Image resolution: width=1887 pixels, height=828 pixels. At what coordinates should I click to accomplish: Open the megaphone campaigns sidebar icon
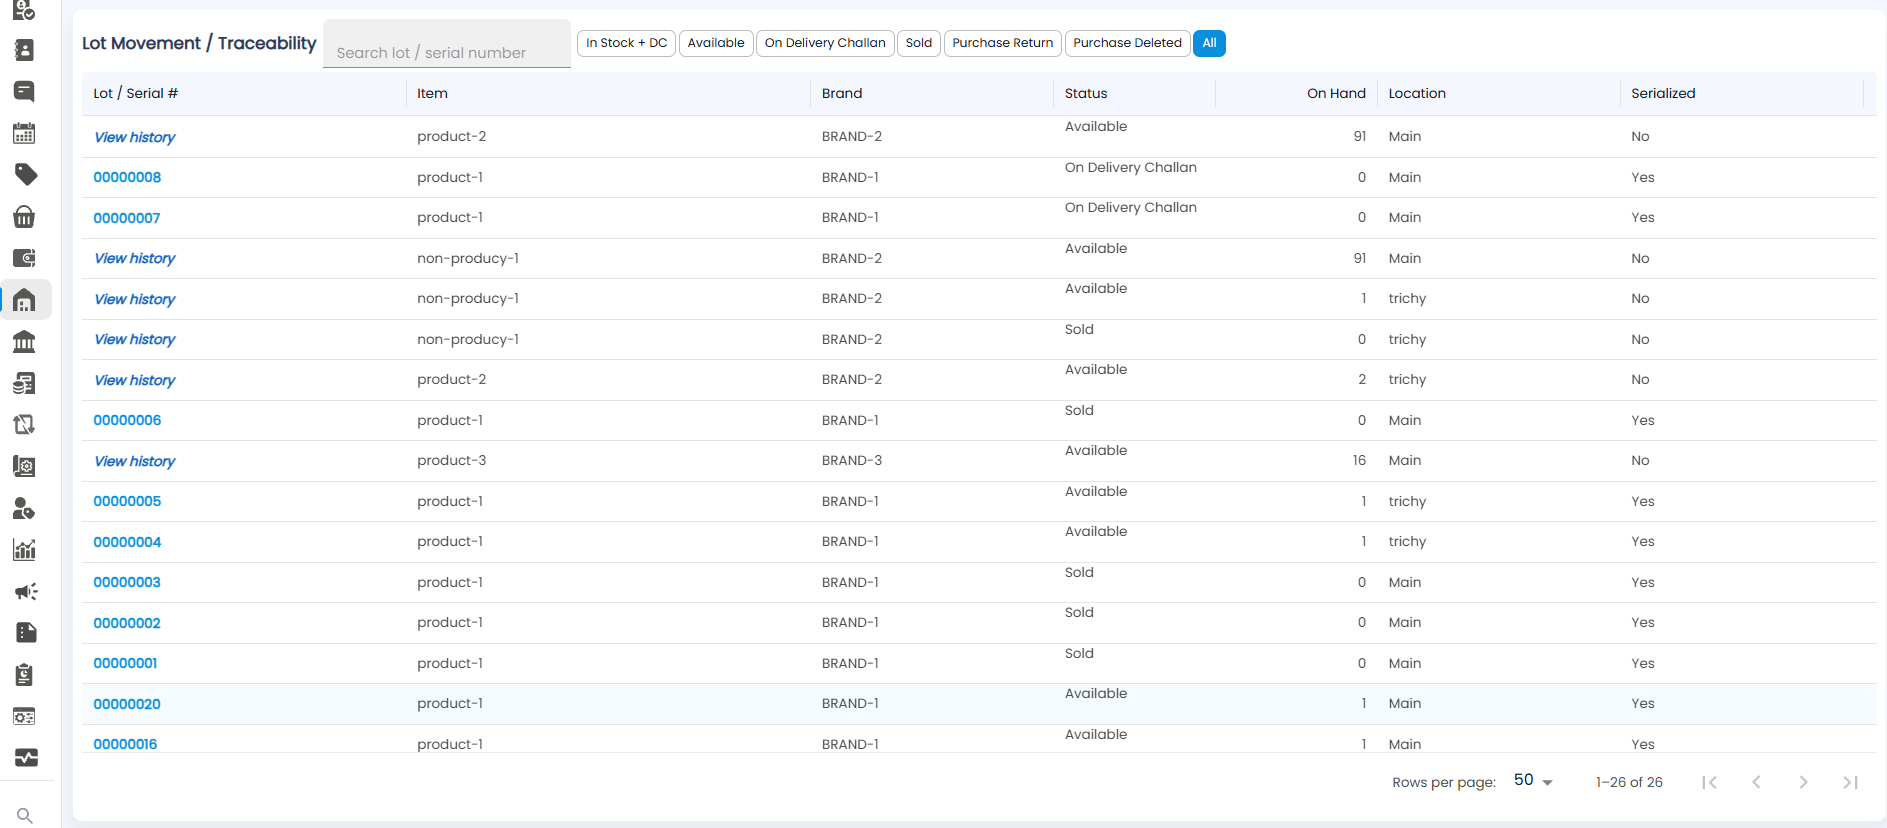[x=25, y=591]
